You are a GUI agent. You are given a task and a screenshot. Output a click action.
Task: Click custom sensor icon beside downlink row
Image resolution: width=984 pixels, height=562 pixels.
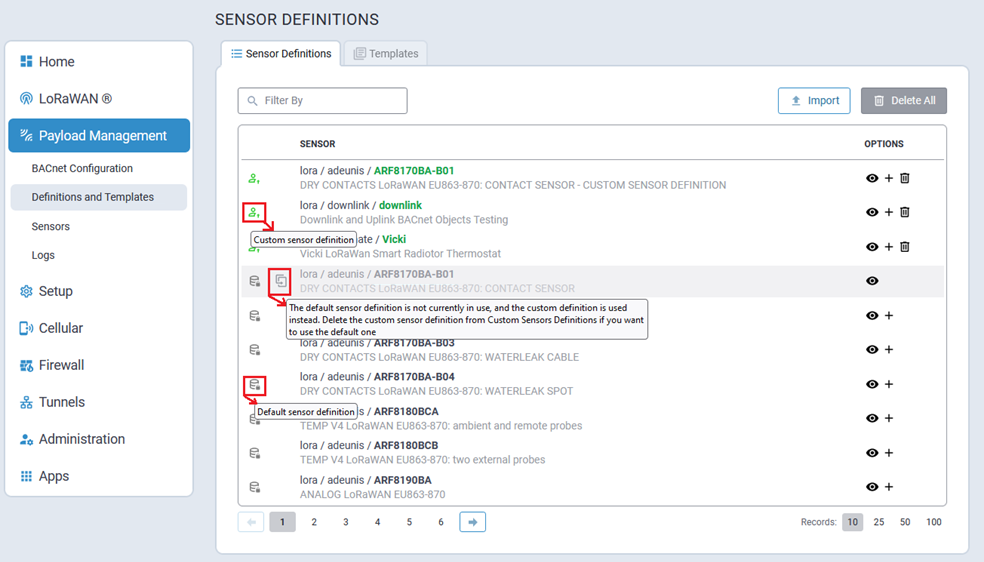coord(254,212)
